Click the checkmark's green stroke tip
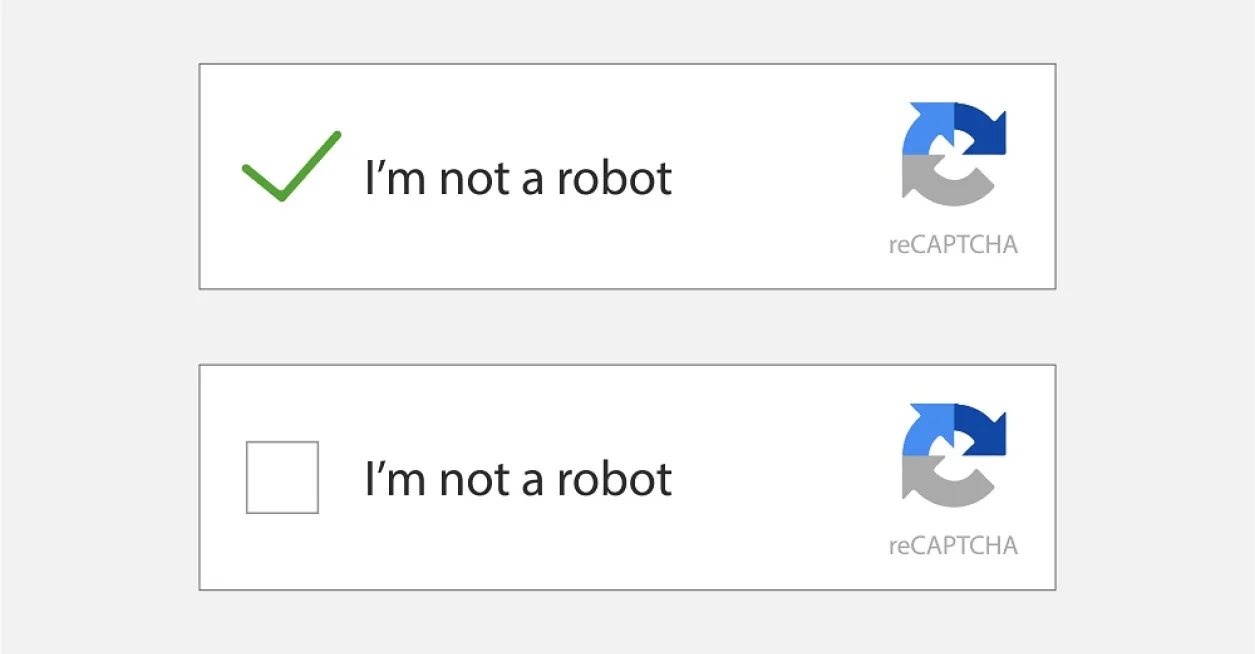Viewport: 1255px width, 654px height. tap(338, 133)
